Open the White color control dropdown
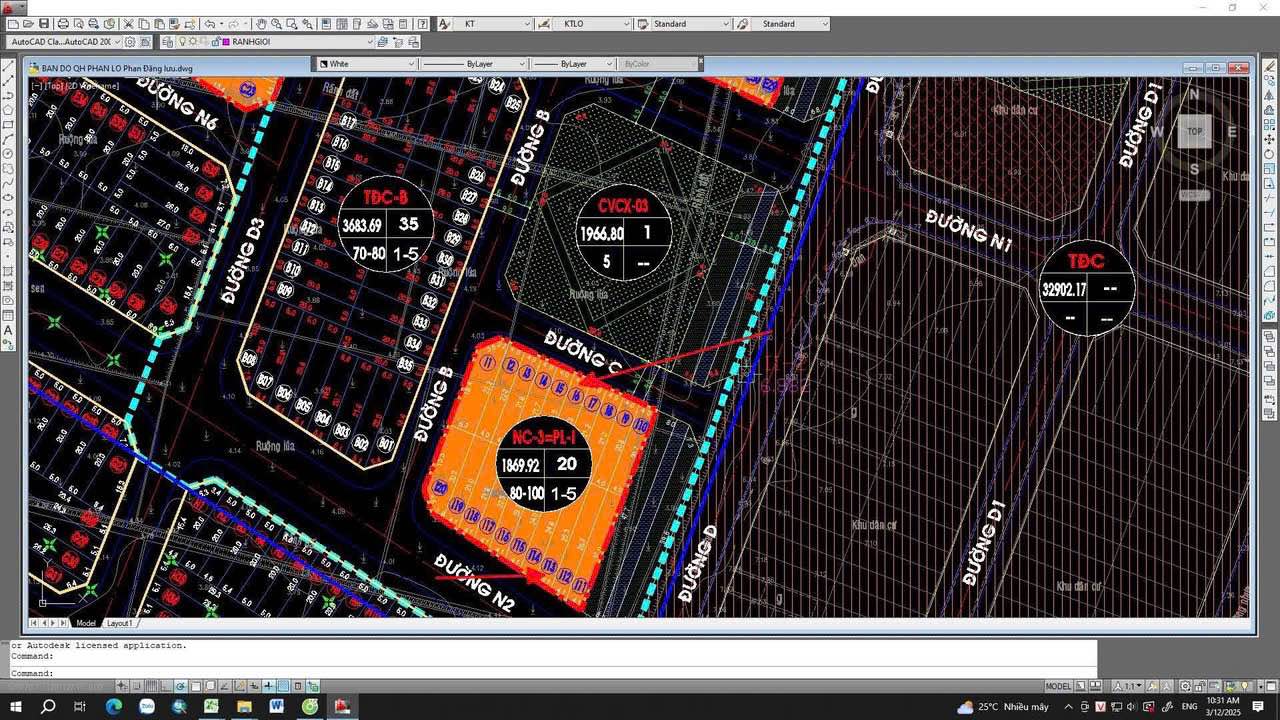The width and height of the screenshot is (1280, 720). [368, 64]
